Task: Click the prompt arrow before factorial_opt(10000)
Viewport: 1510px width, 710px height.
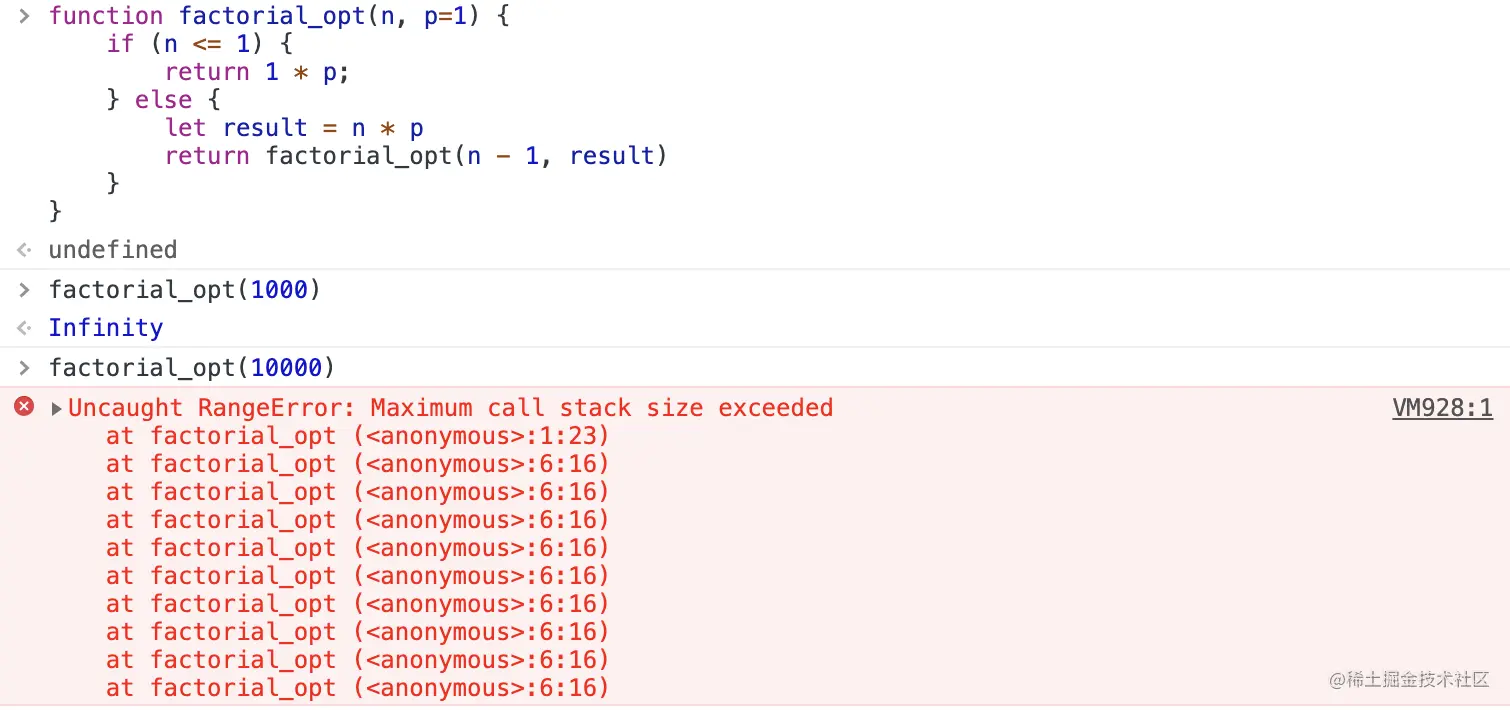Action: (24, 368)
